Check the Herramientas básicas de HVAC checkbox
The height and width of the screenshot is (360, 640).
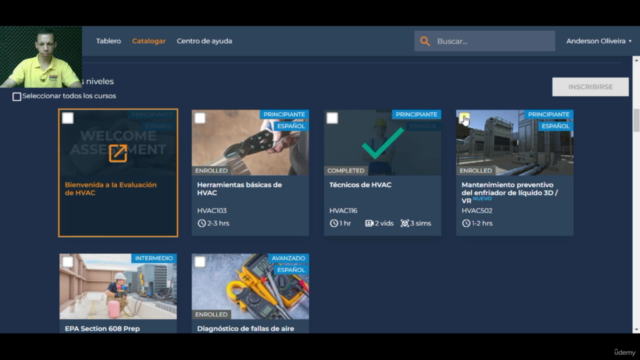(200, 118)
